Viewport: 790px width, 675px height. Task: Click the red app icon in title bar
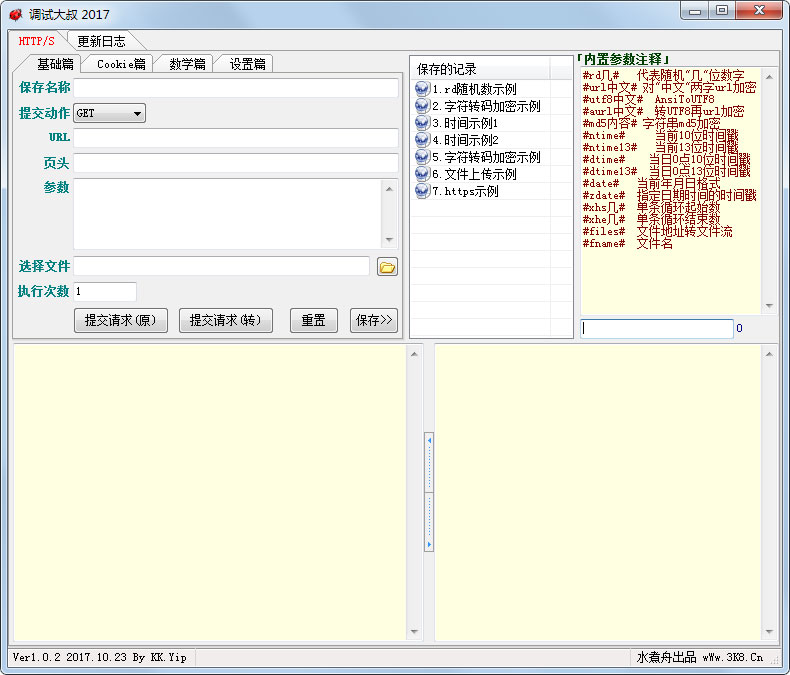[16, 15]
